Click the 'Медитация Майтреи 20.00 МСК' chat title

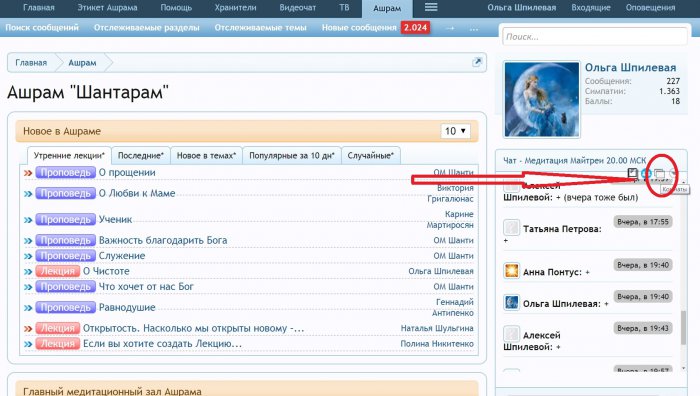pyautogui.click(x=575, y=160)
